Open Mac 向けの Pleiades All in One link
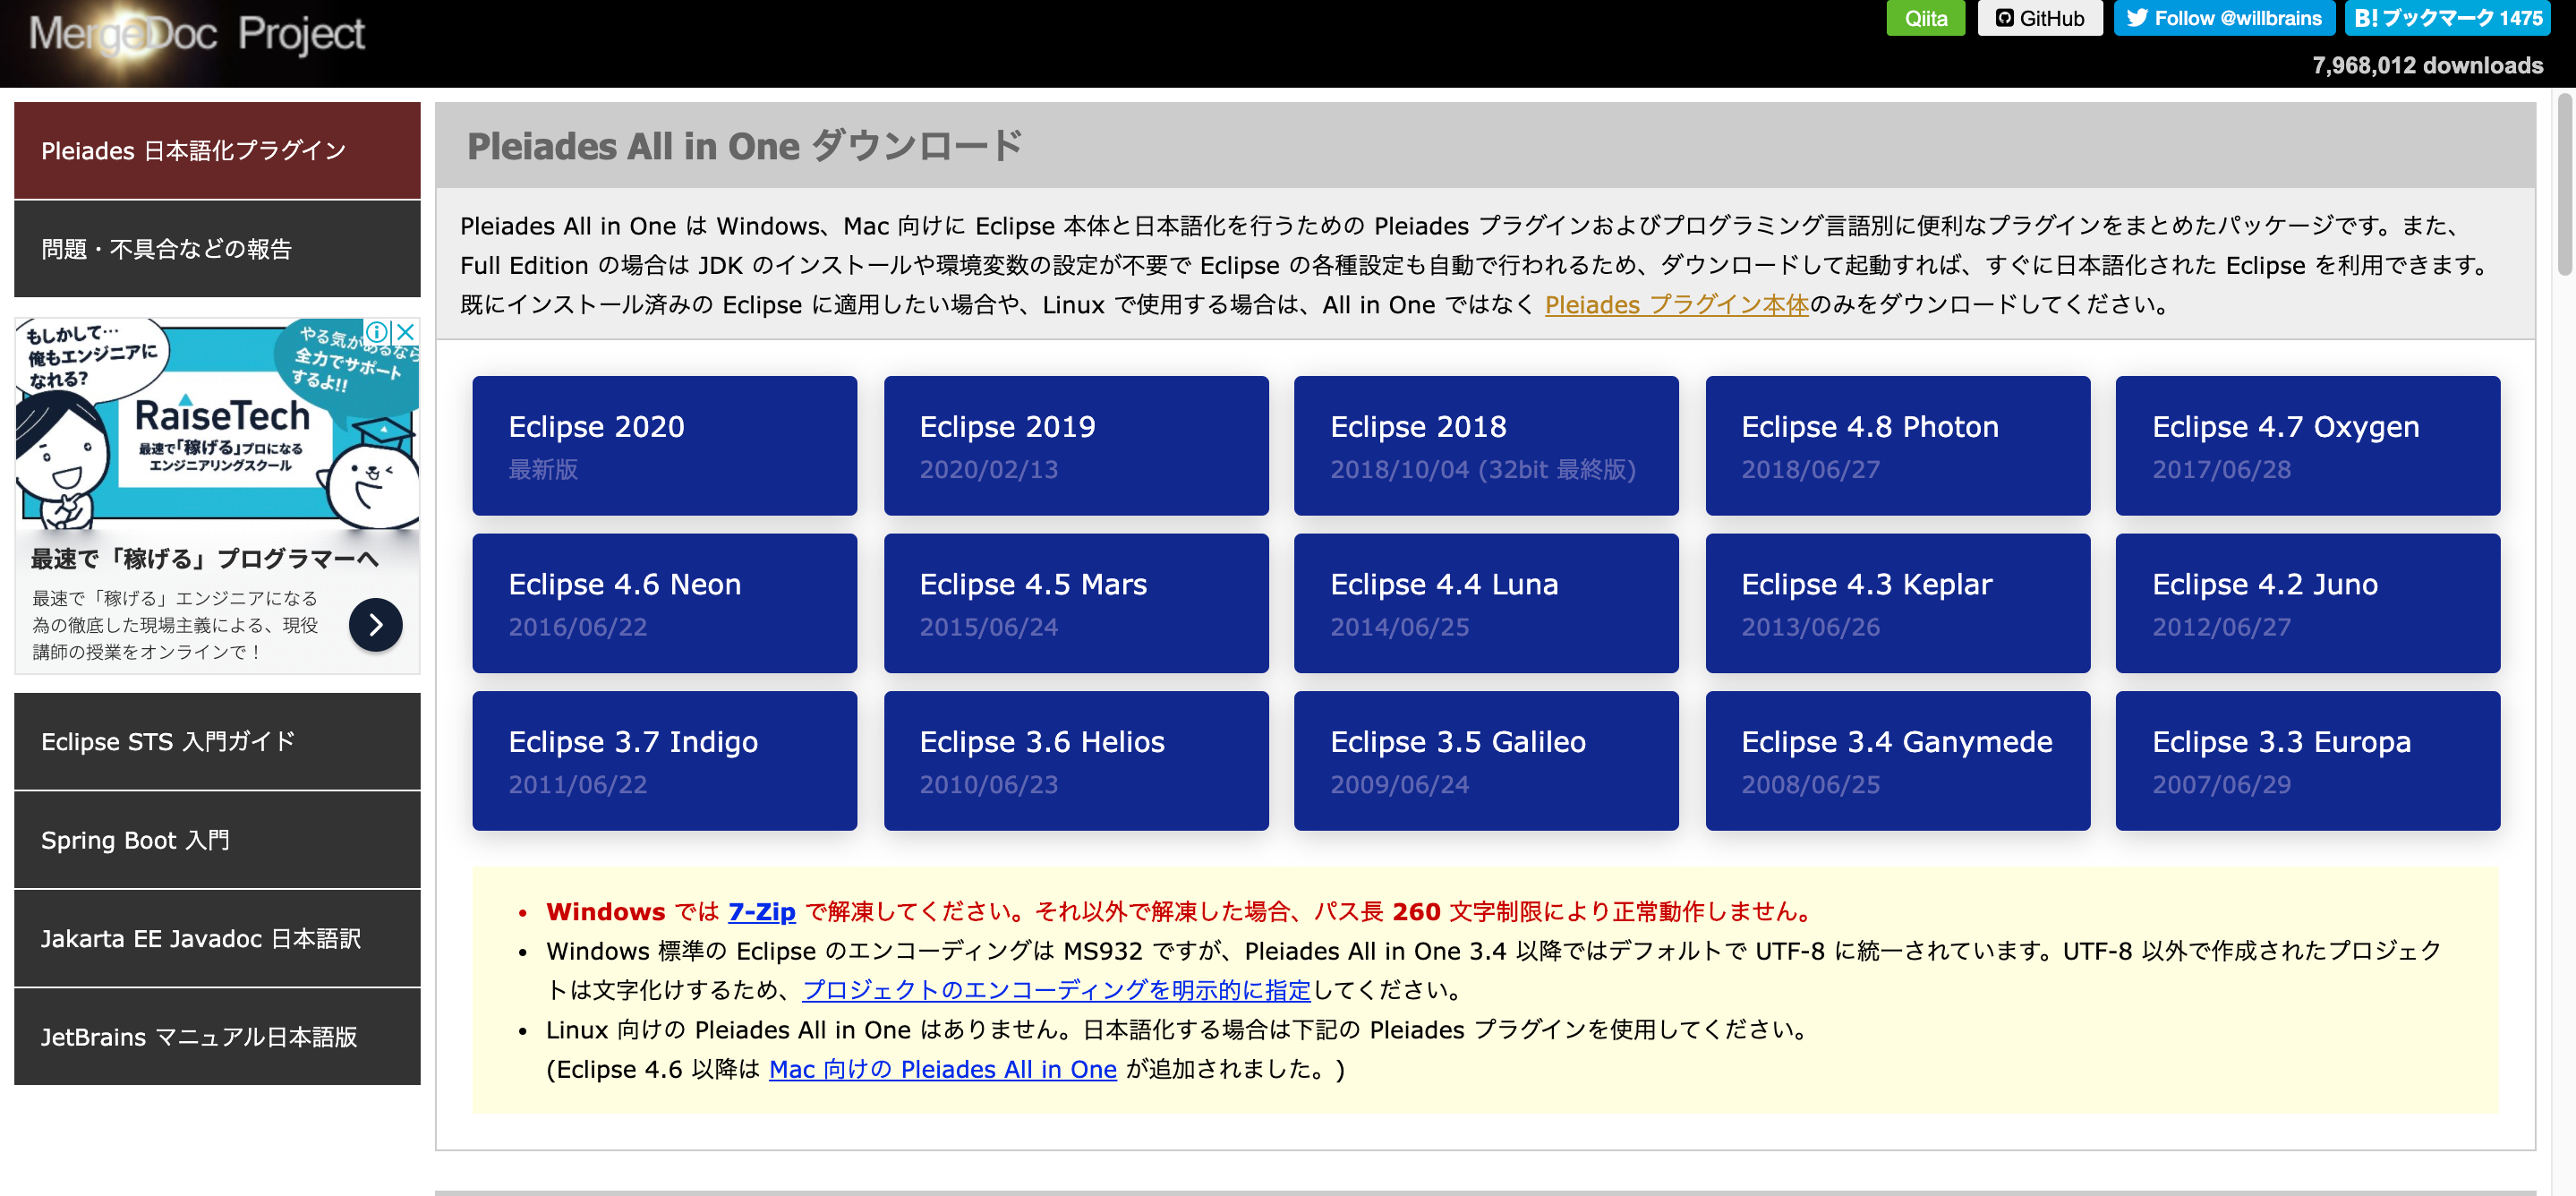The image size is (2576, 1196). (942, 1069)
